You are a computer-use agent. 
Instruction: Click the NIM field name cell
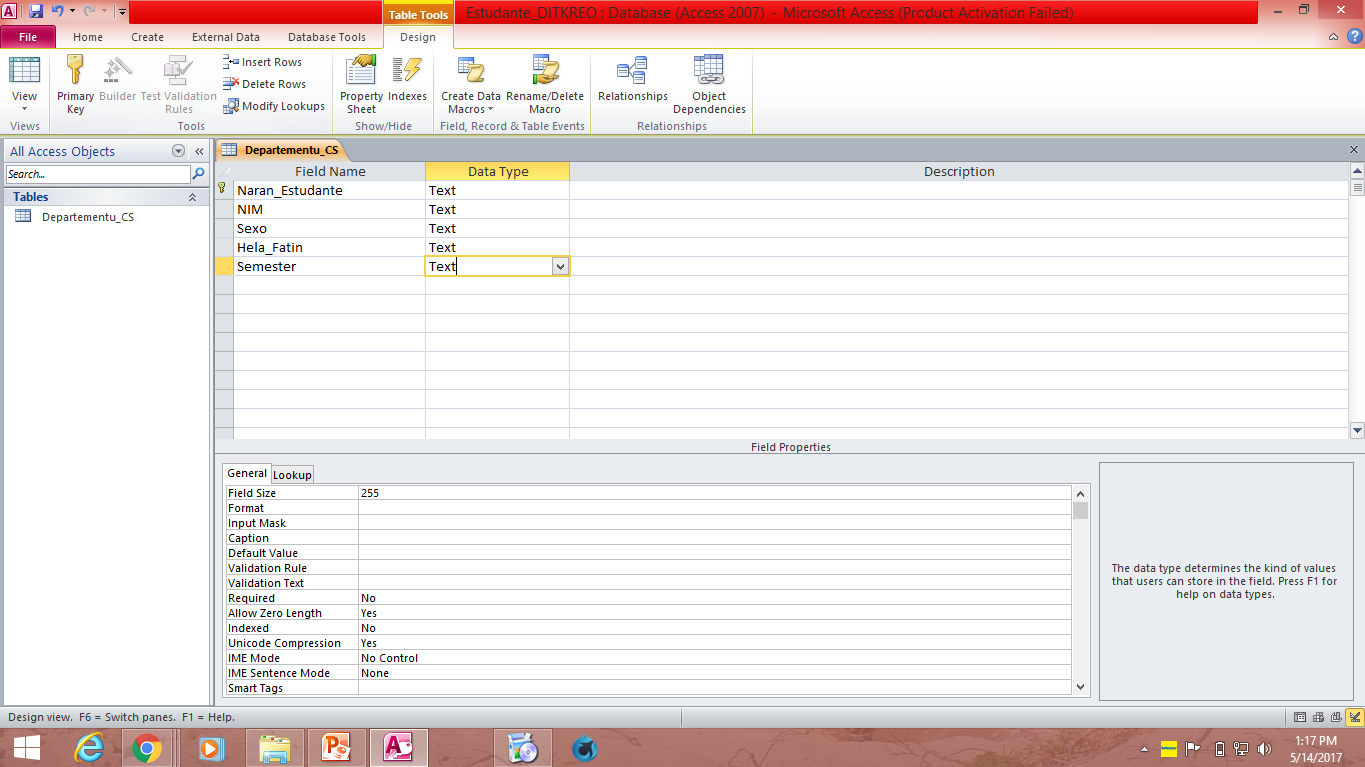tap(329, 209)
